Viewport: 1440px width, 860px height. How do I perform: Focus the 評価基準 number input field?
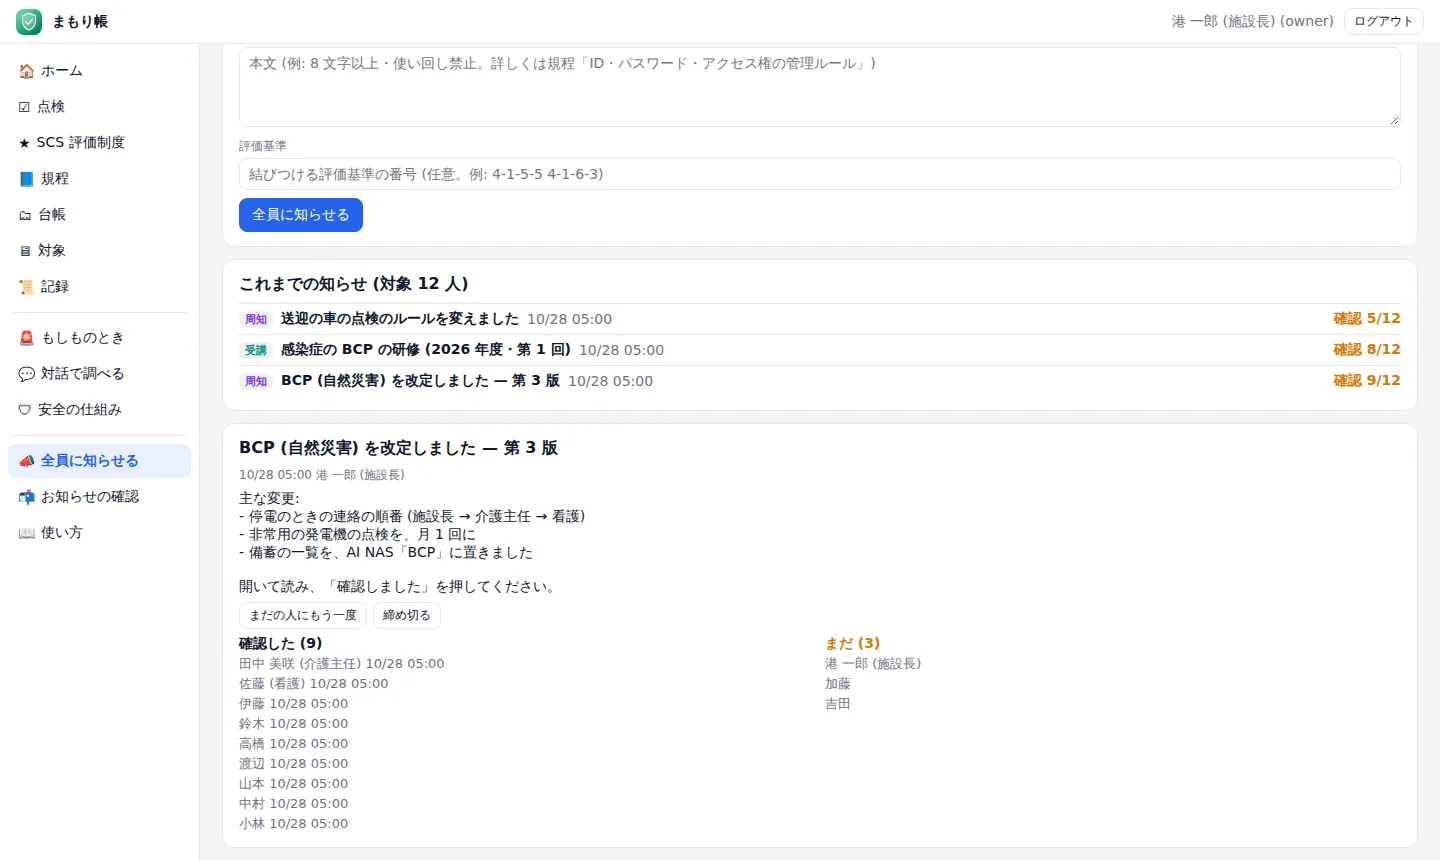point(820,174)
